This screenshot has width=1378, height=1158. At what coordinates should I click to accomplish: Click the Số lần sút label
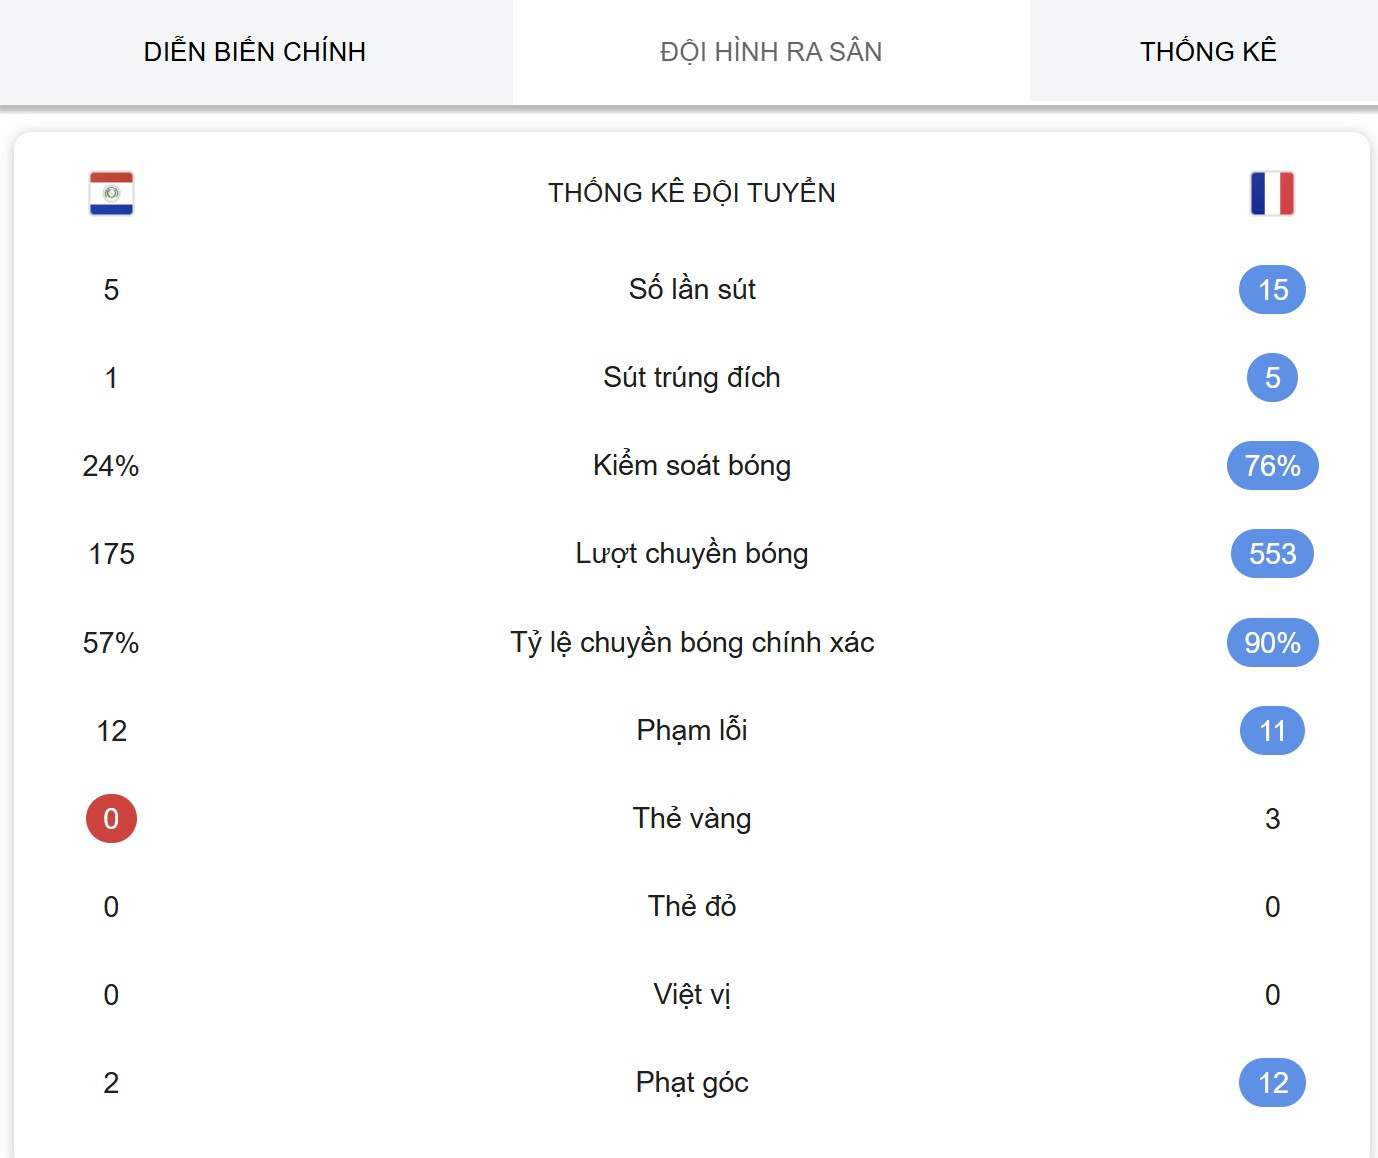pyautogui.click(x=692, y=289)
